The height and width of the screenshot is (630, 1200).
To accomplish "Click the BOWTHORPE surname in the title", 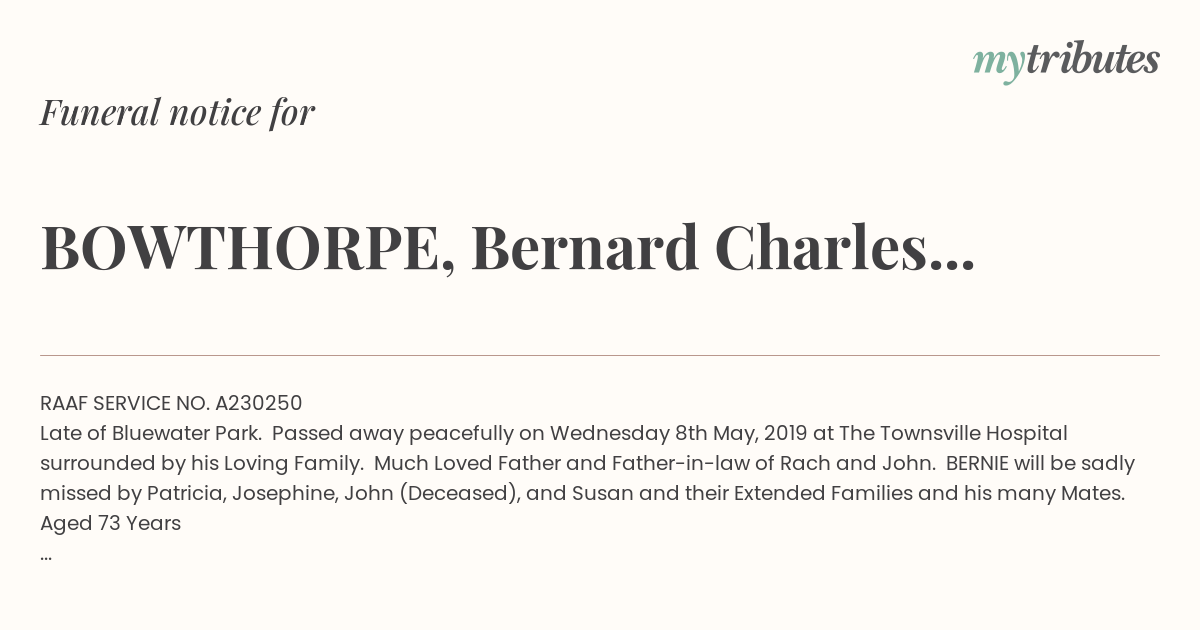I will tap(240, 249).
